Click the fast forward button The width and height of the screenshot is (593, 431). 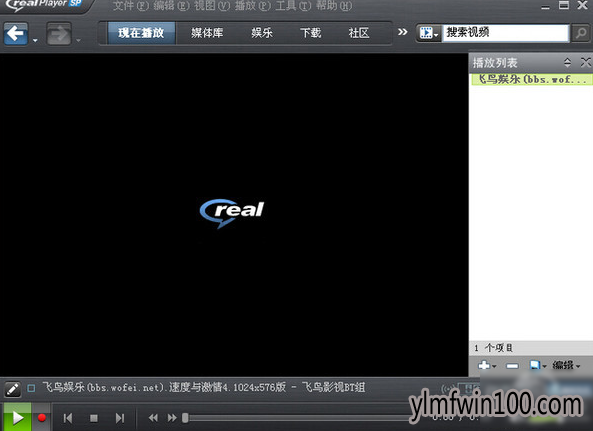pos(172,418)
